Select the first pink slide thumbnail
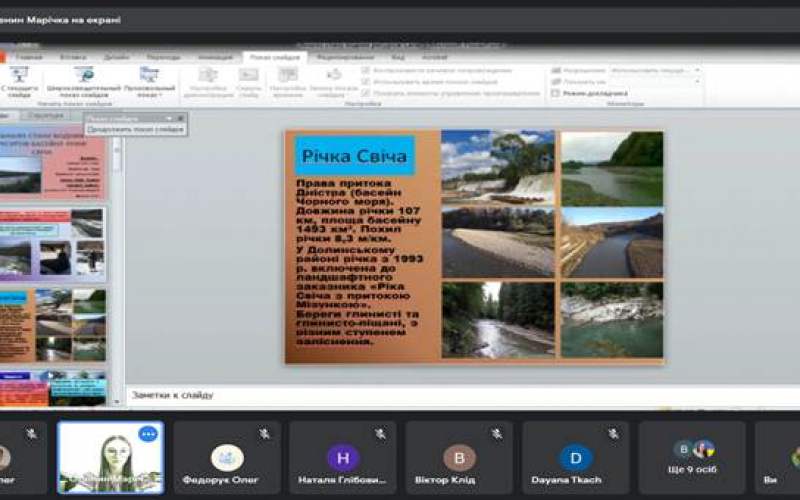800x500 pixels. [x=53, y=163]
